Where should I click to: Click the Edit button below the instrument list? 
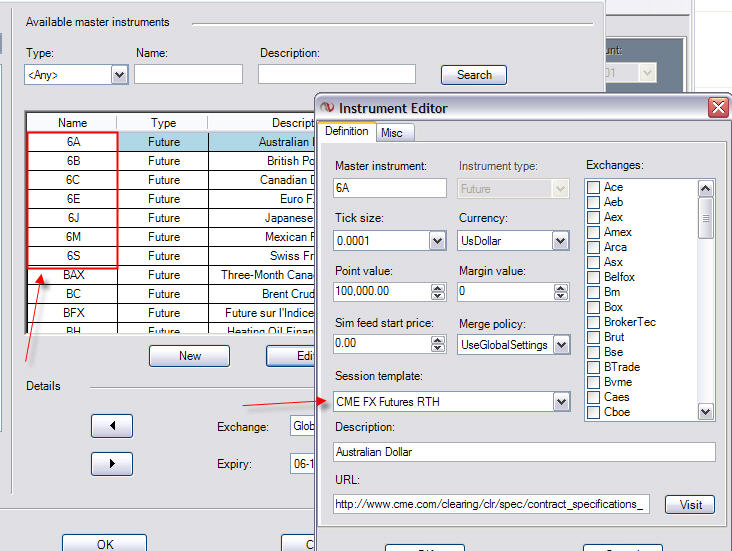tap(292, 356)
